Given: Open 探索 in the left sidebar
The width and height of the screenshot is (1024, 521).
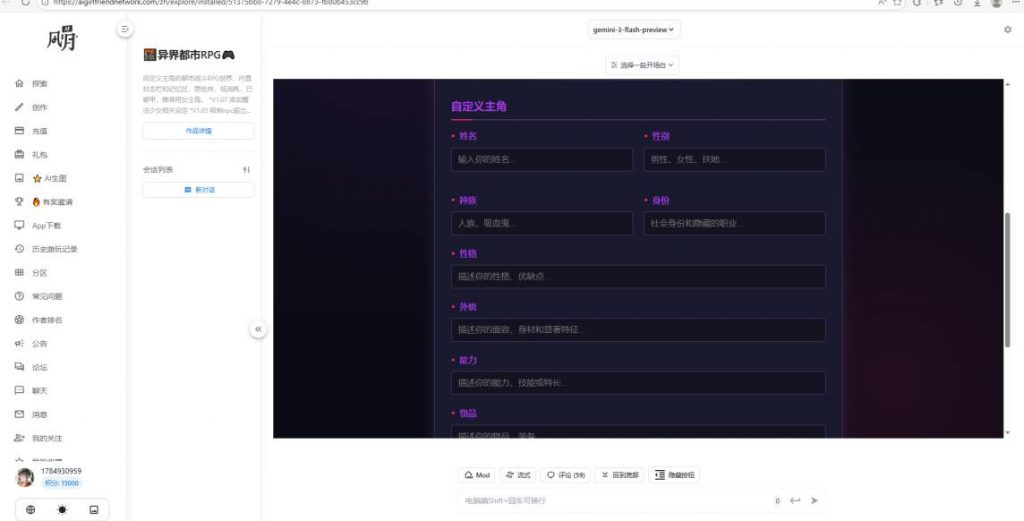Looking at the screenshot, I should [x=39, y=84].
